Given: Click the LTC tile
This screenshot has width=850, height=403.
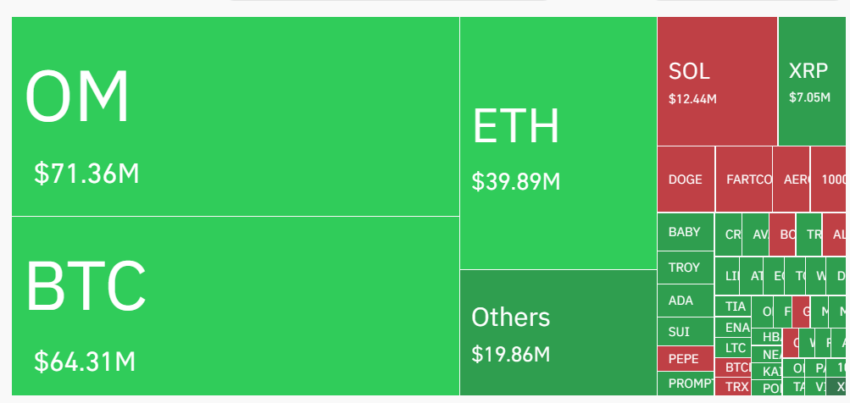Looking at the screenshot, I should 733,348.
